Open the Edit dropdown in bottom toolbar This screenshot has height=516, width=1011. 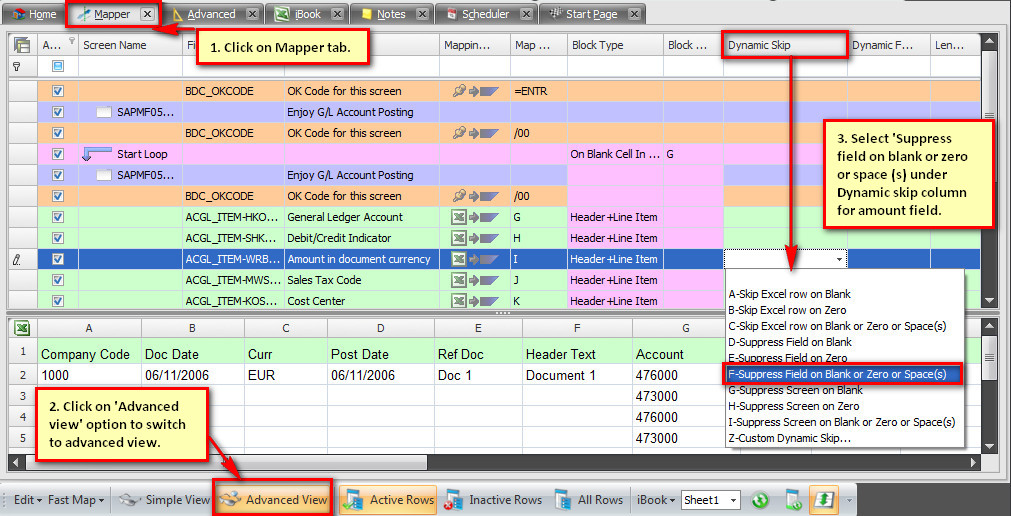tap(25, 500)
